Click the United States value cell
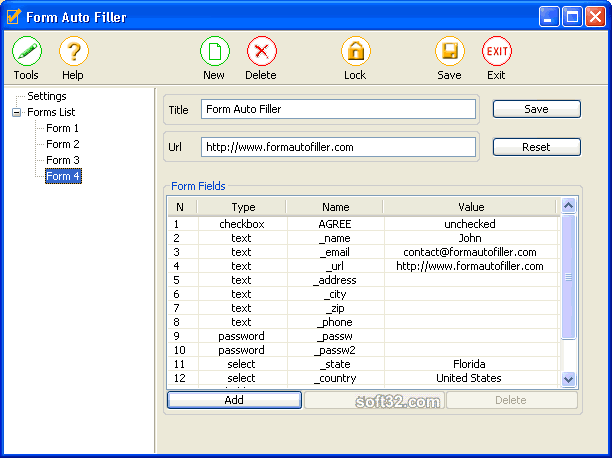612x458 pixels. point(470,378)
